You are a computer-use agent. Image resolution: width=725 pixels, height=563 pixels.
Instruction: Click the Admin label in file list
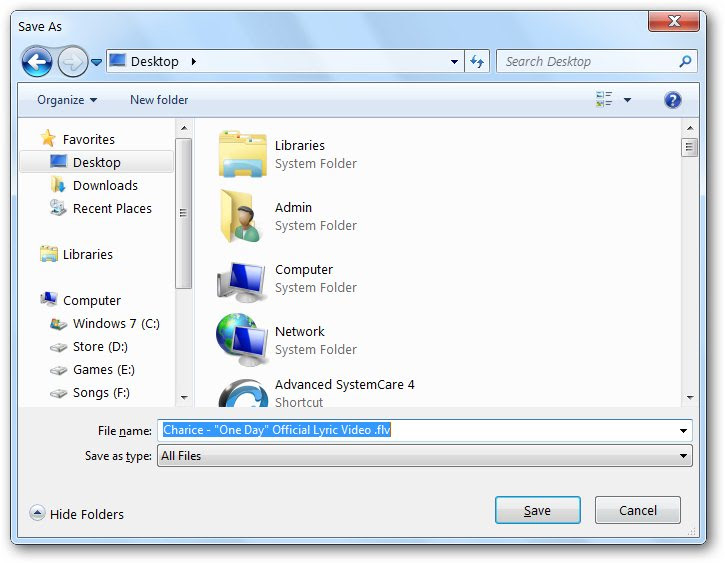pos(293,208)
